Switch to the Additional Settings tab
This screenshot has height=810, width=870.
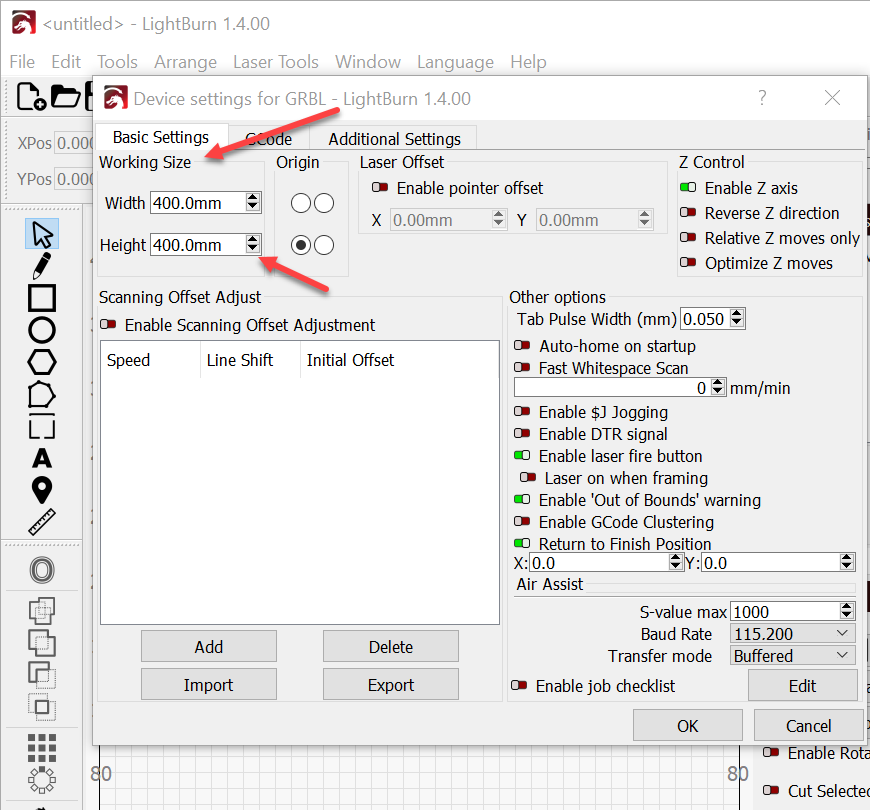click(x=394, y=139)
